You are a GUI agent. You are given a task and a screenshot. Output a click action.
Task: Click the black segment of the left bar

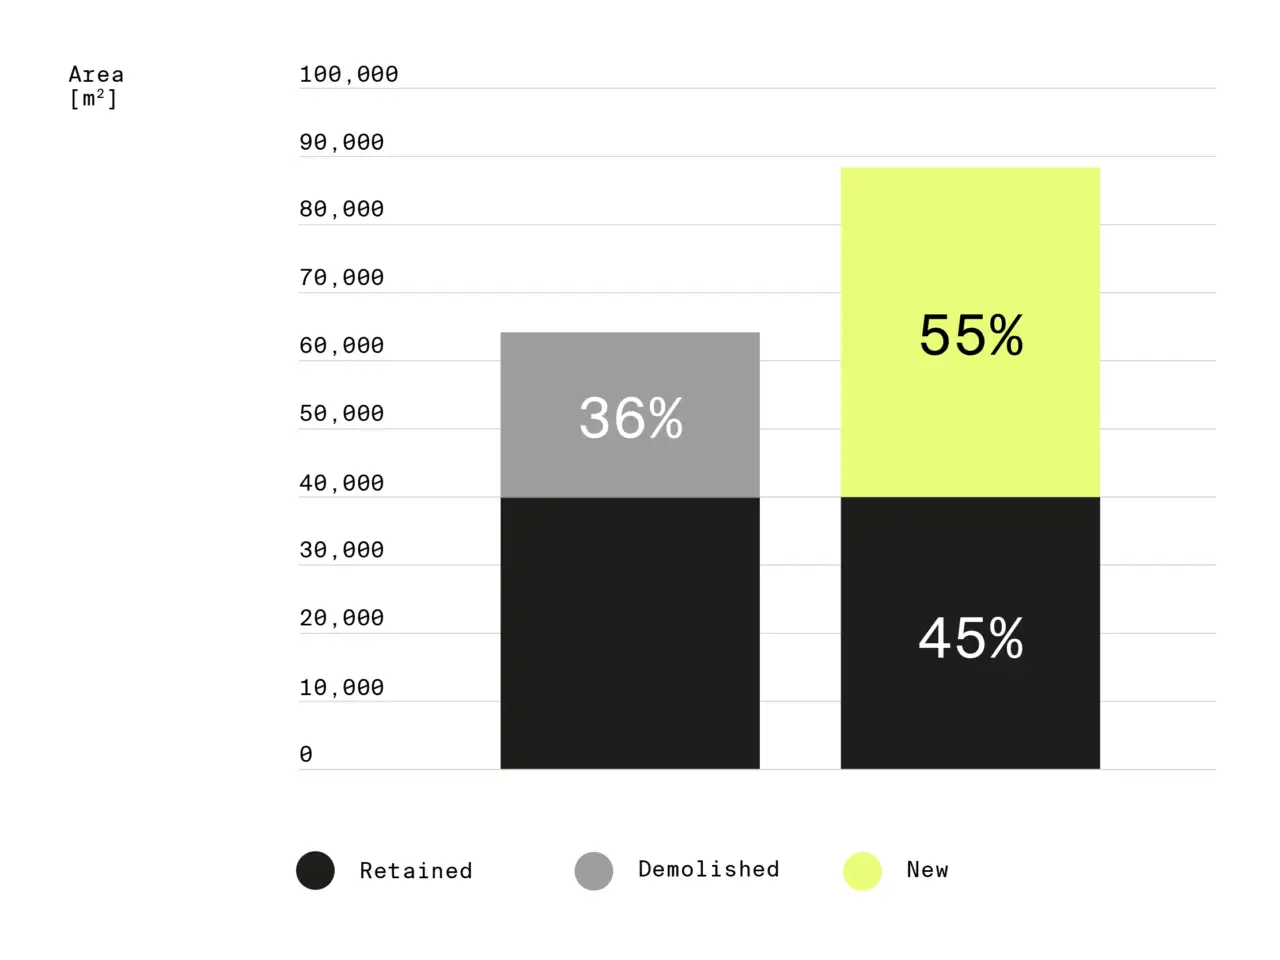point(630,634)
